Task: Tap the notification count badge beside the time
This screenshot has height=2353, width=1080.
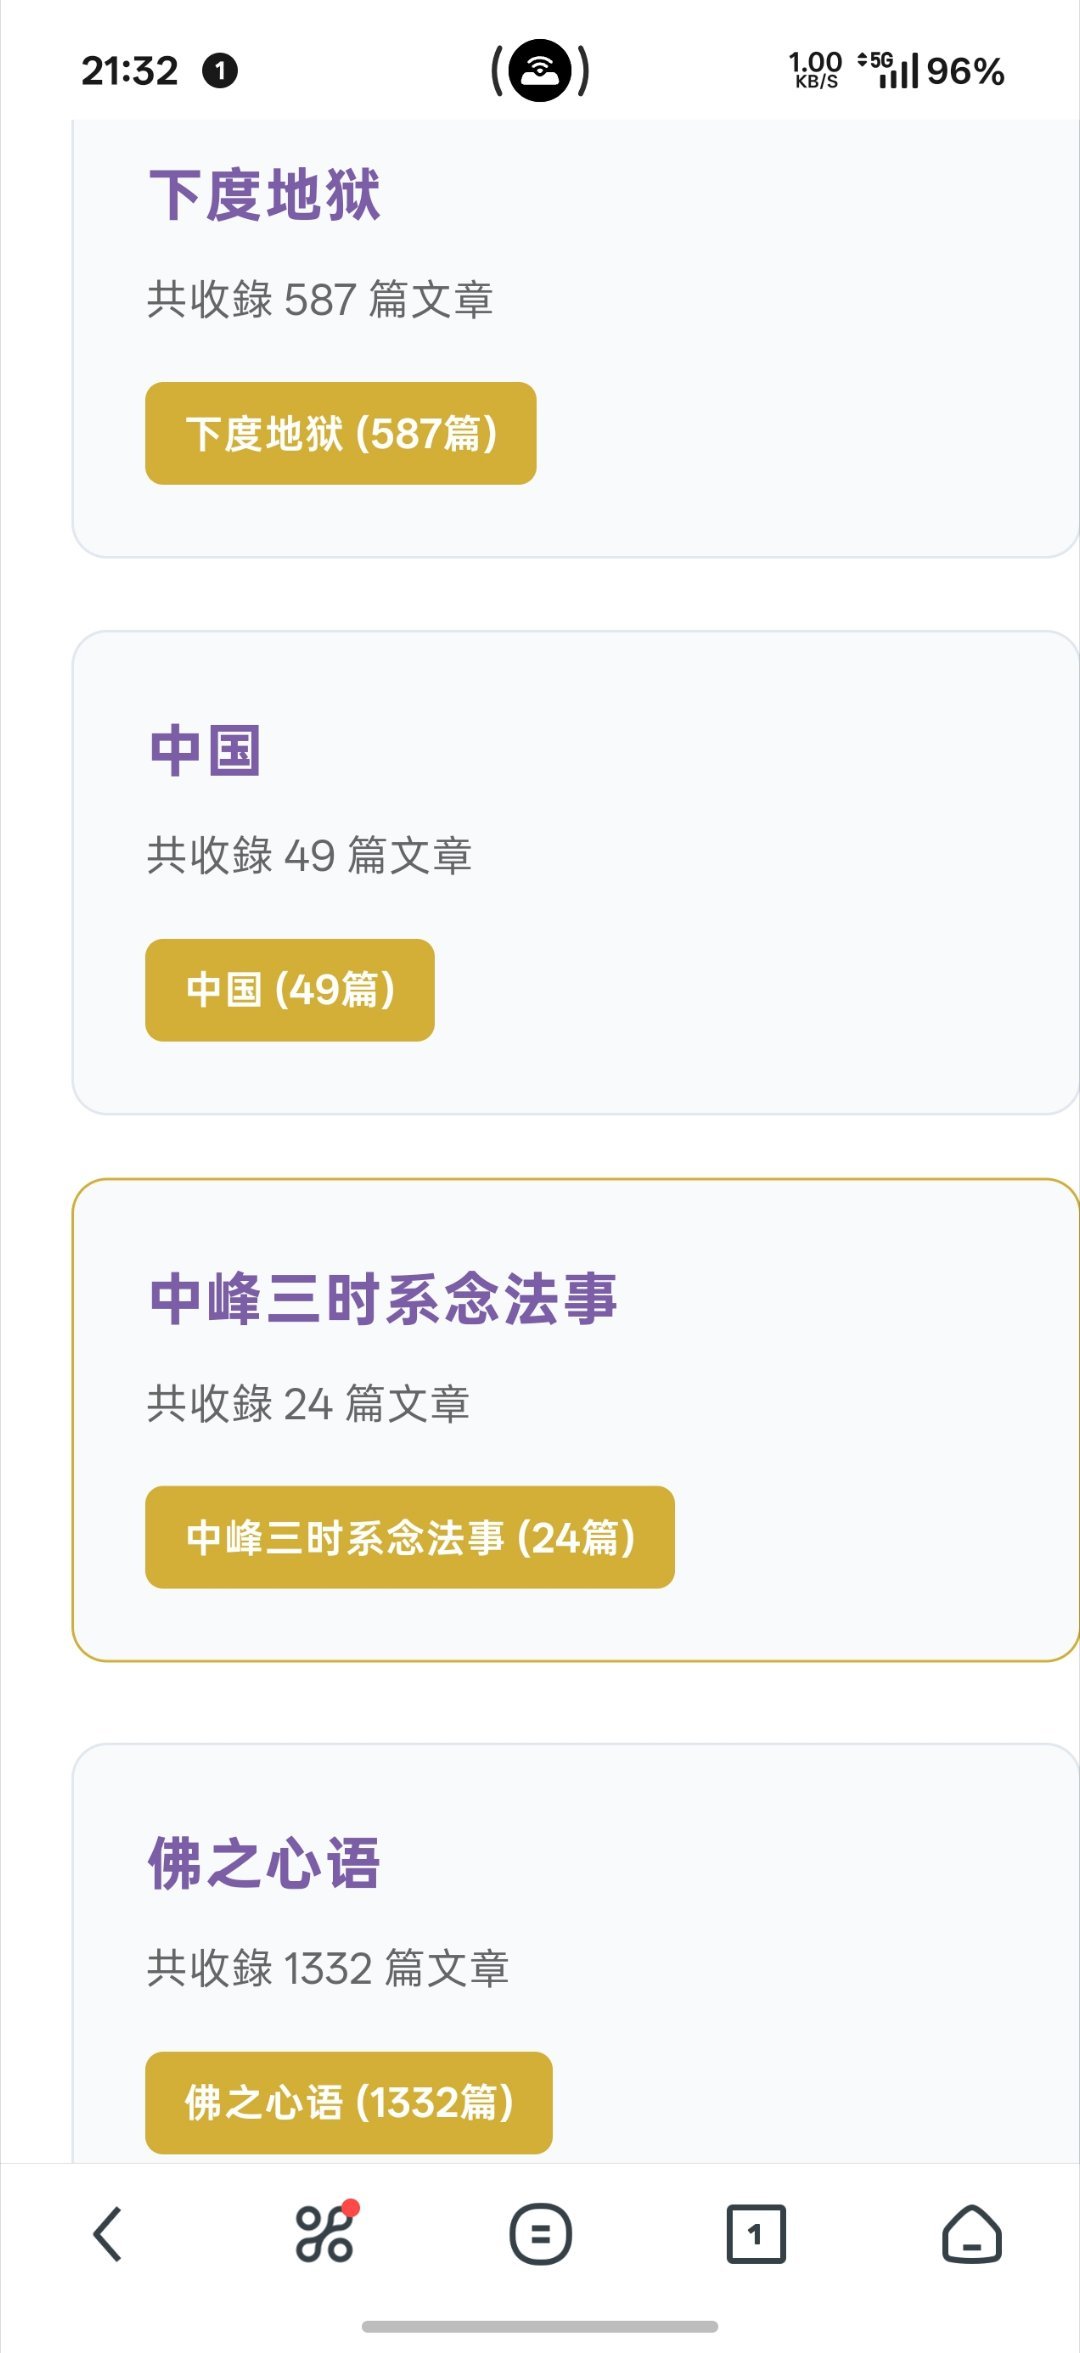Action: 220,71
